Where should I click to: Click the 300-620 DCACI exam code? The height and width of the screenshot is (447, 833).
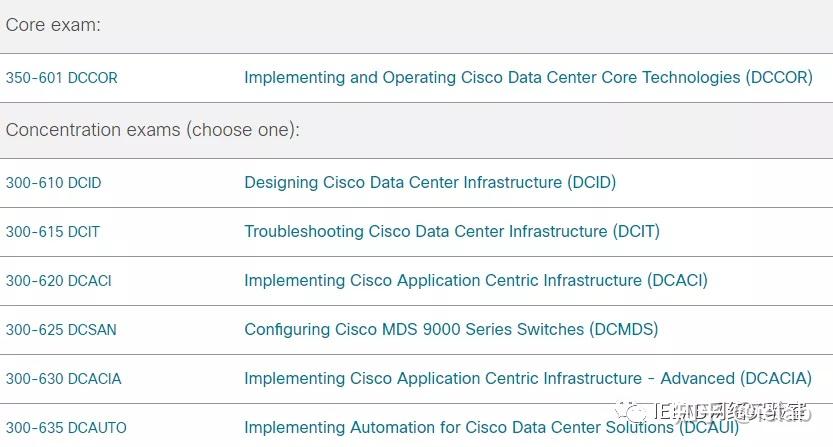59,281
